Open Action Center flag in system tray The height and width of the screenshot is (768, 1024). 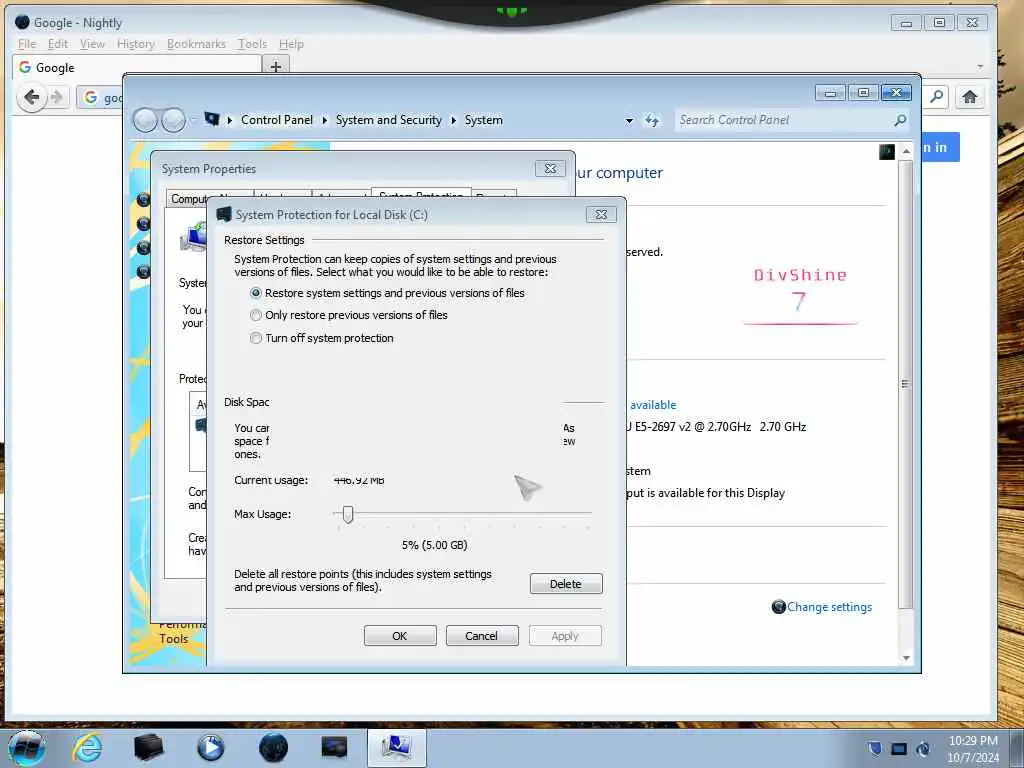pyautogui.click(x=874, y=749)
